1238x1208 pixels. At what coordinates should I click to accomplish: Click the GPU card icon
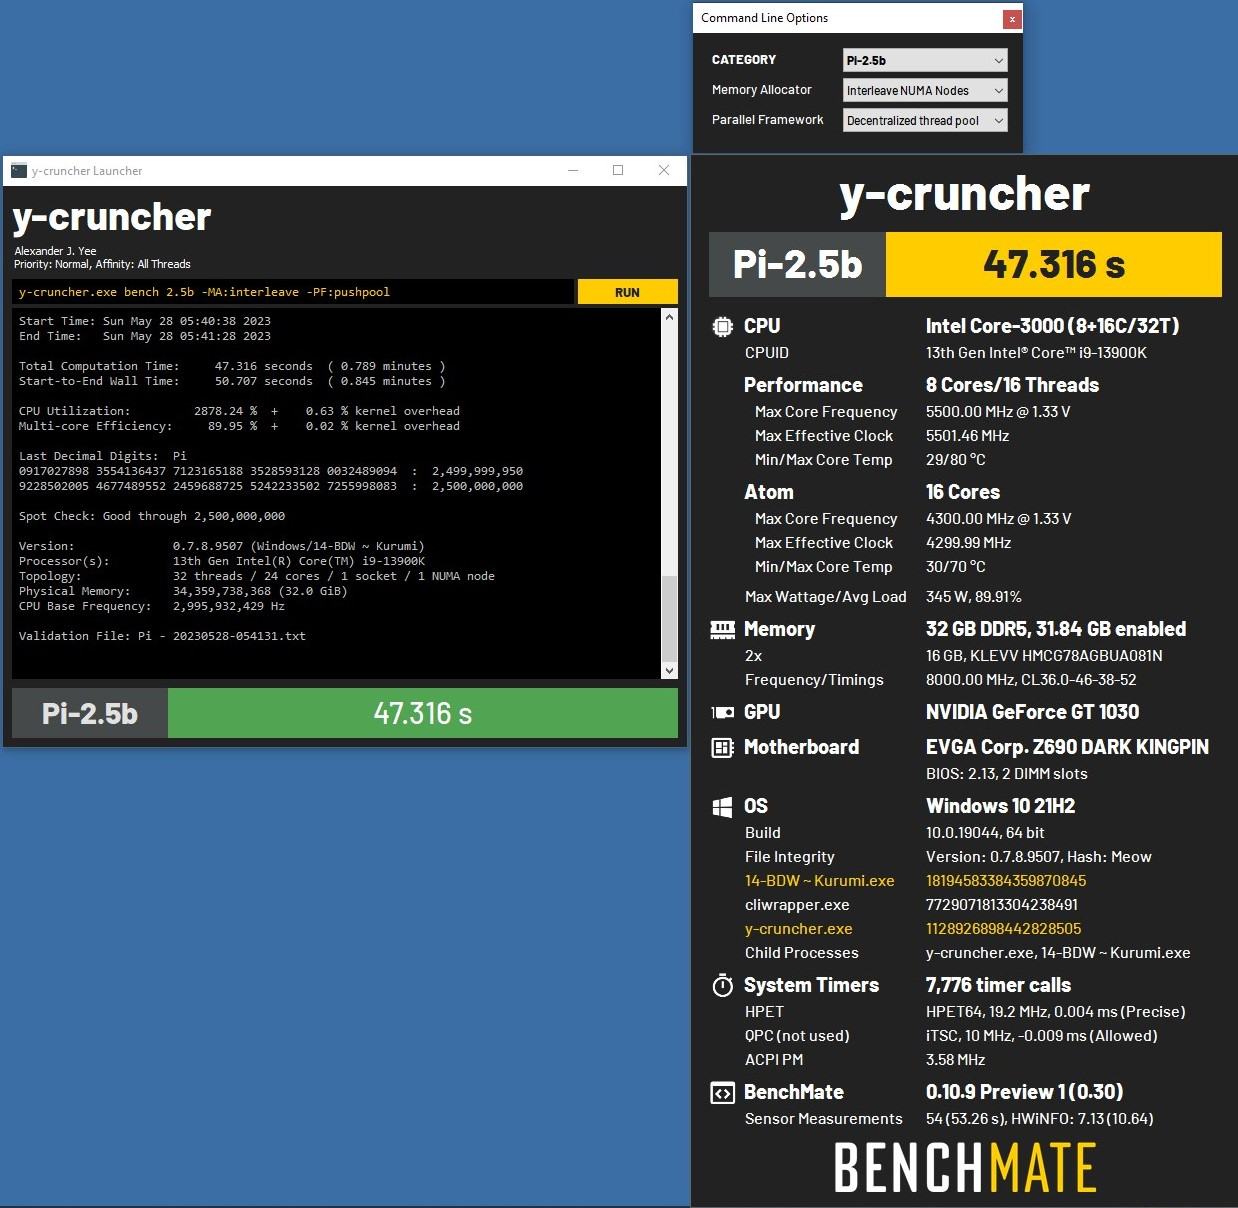point(722,712)
